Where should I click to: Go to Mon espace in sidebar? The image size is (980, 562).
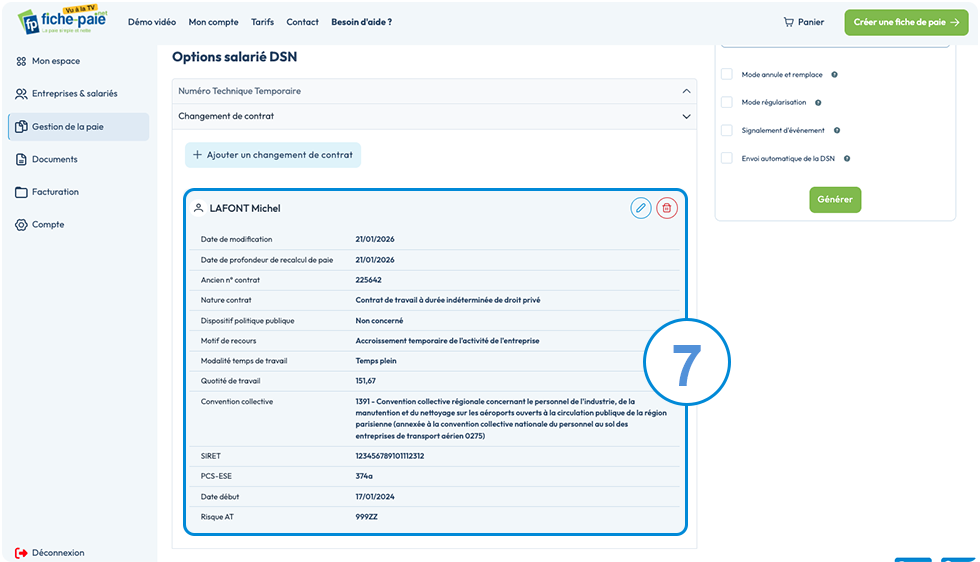56,61
